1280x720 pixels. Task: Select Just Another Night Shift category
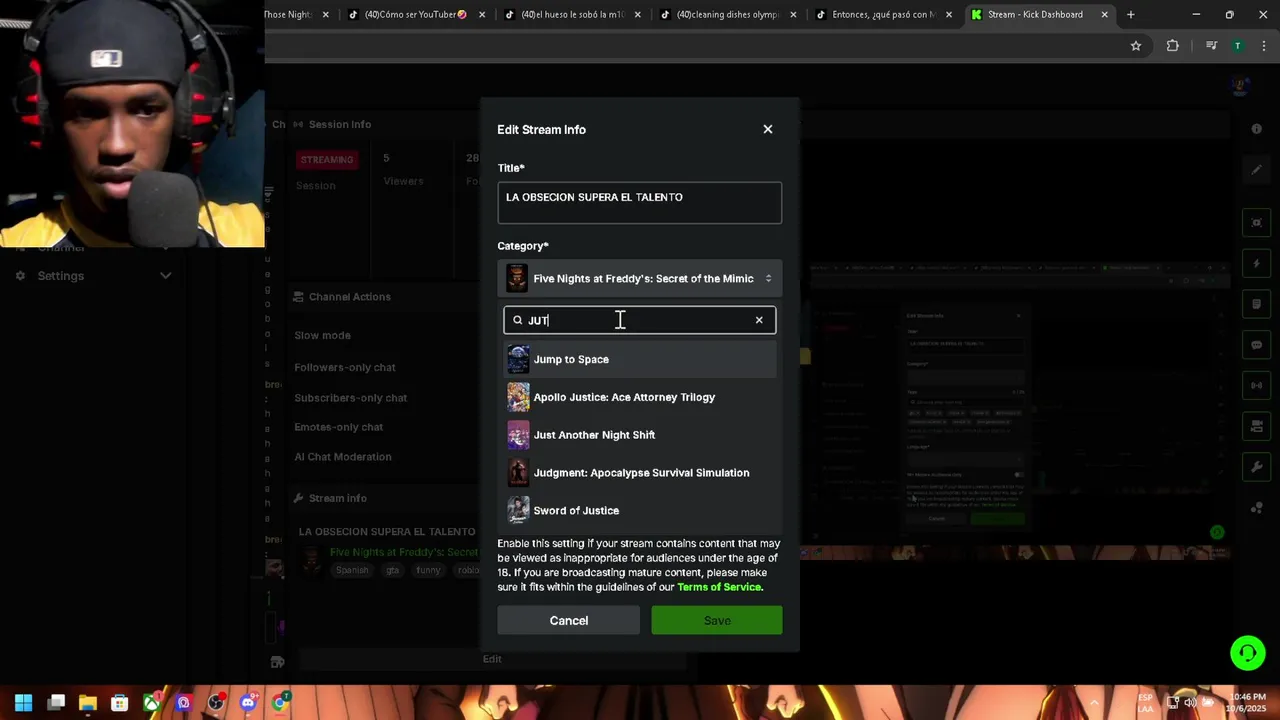(640, 435)
